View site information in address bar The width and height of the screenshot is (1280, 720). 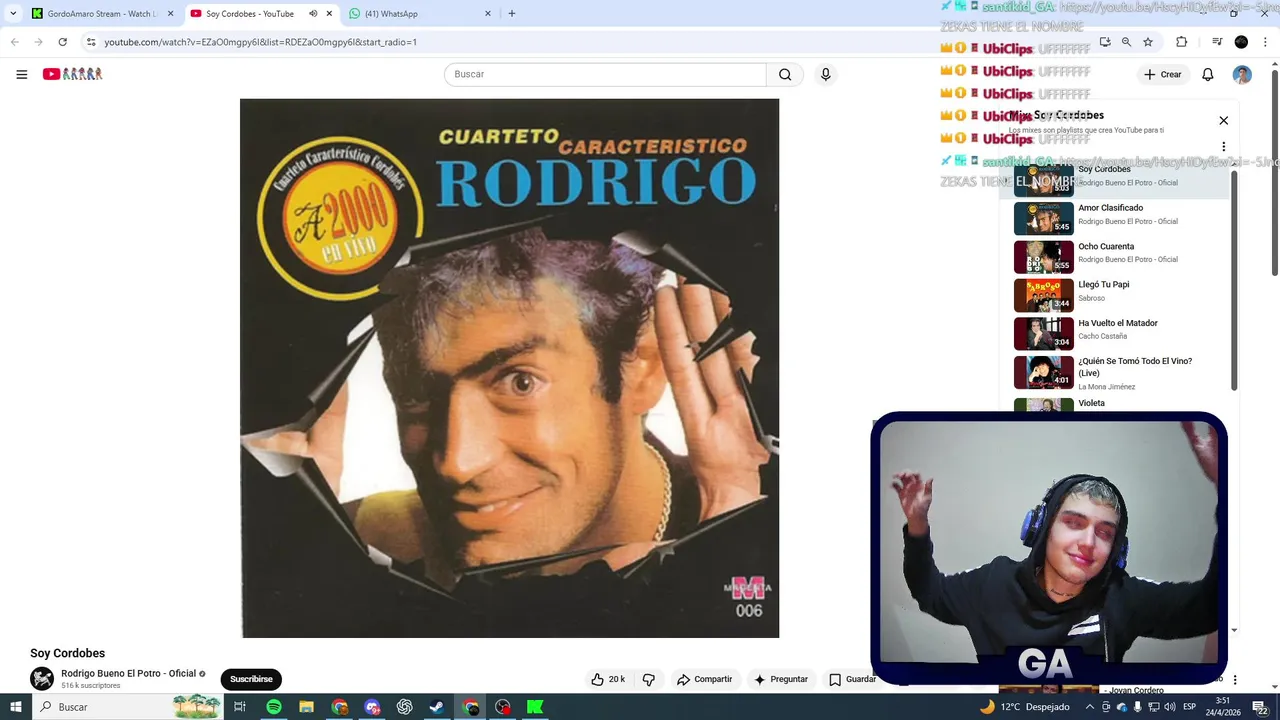[x=91, y=42]
